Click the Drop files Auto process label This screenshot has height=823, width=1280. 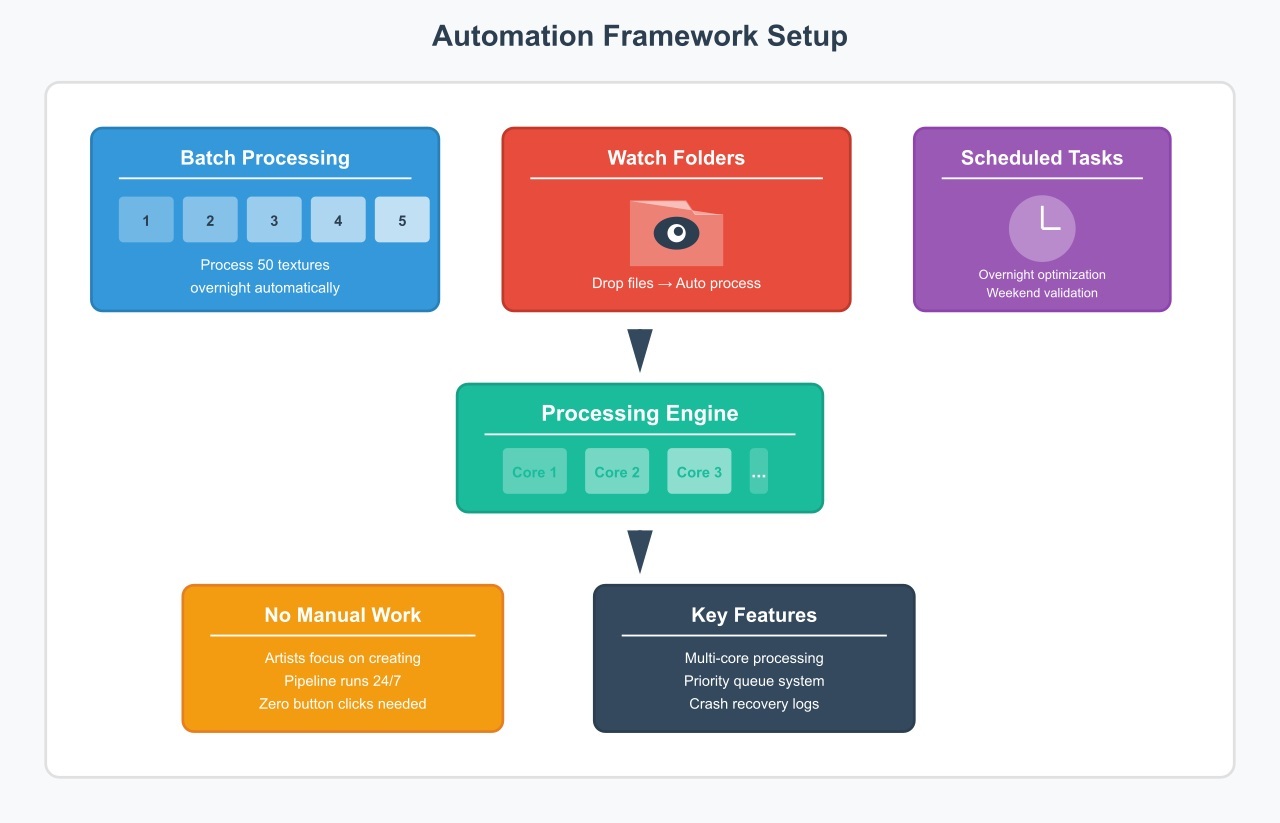(676, 283)
